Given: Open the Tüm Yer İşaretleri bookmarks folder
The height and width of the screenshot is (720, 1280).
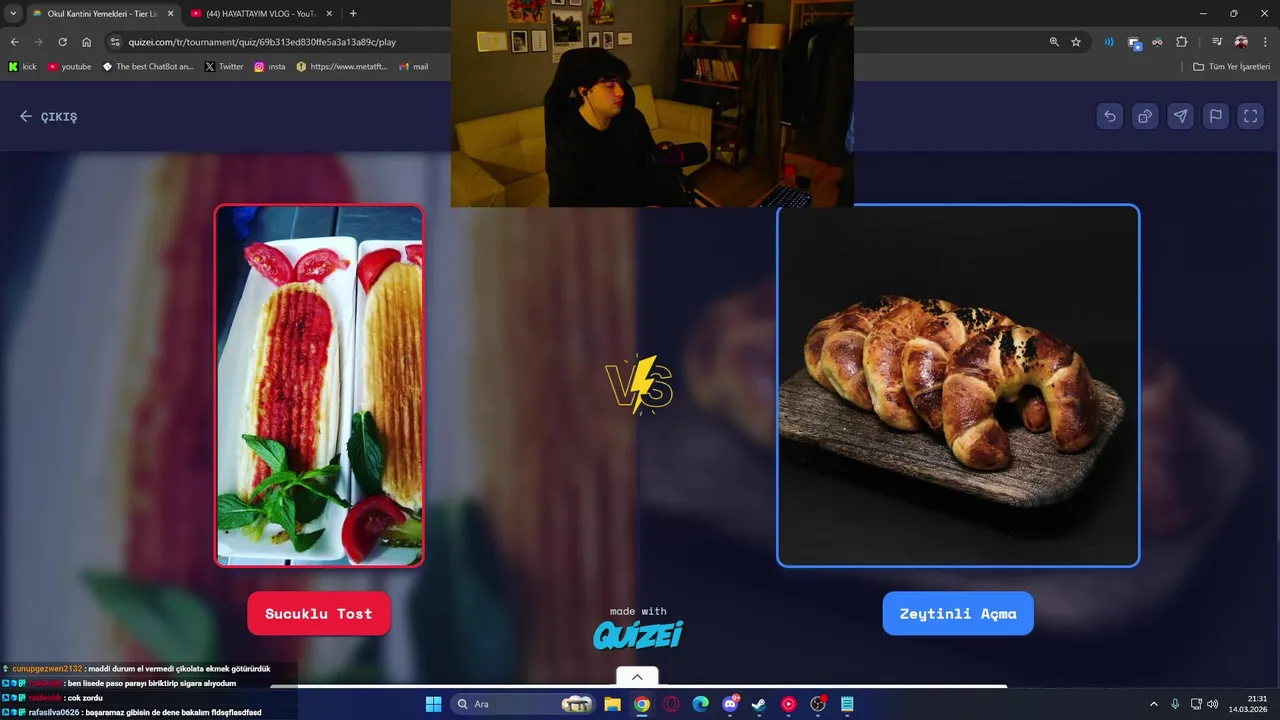Looking at the screenshot, I should coord(1231,67).
